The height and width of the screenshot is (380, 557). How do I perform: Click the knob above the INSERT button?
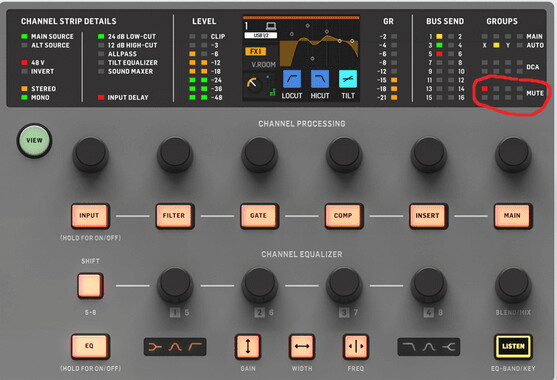tap(428, 154)
